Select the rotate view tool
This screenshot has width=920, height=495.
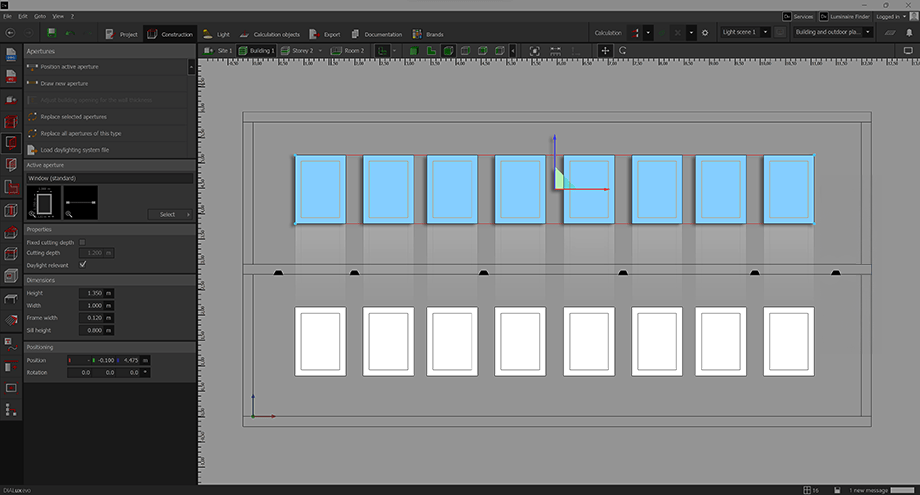point(623,50)
